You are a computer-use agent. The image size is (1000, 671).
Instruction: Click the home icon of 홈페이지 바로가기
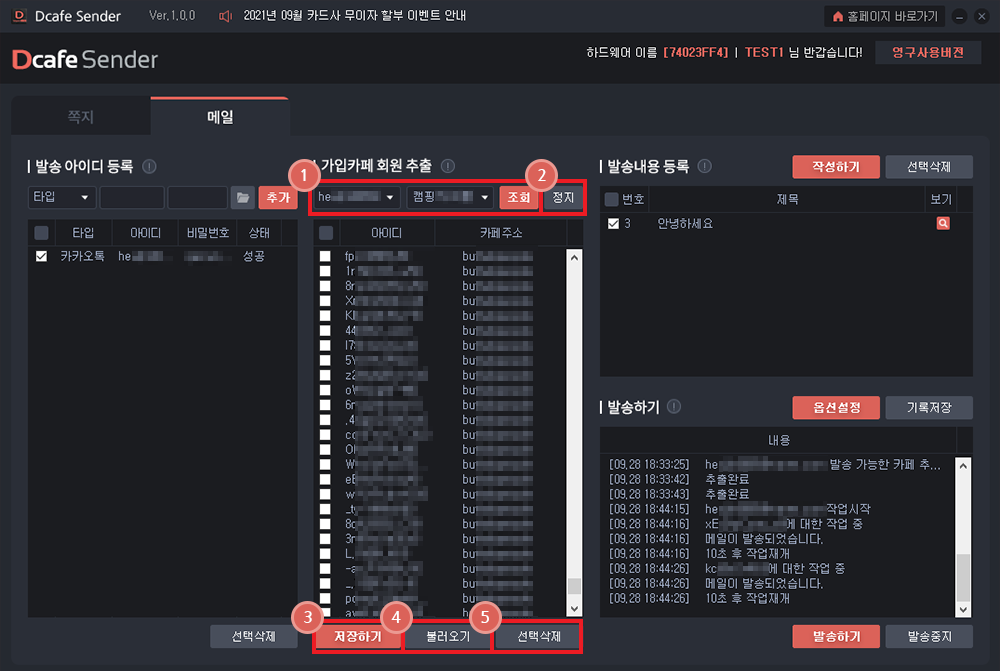pyautogui.click(x=838, y=17)
